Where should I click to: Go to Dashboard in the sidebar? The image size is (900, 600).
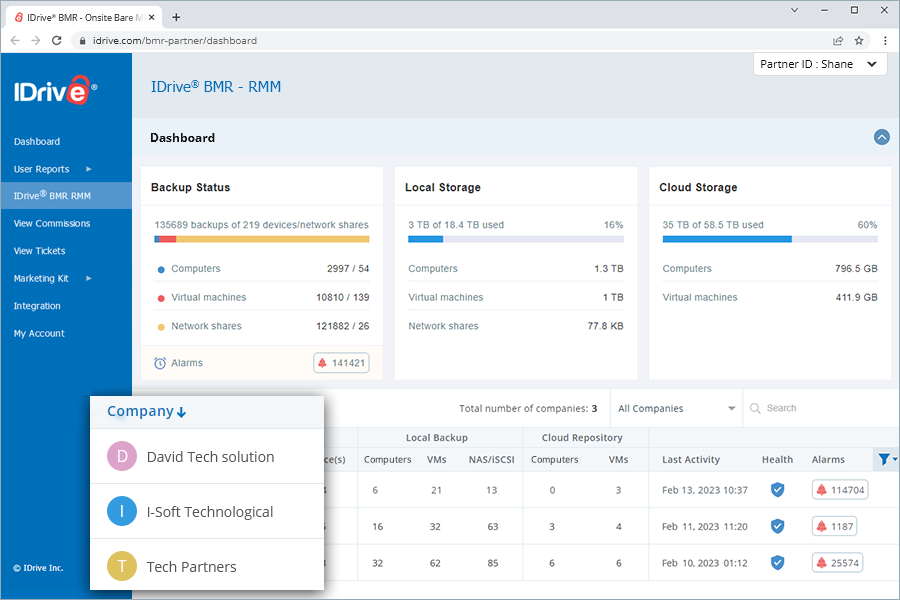tap(37, 141)
